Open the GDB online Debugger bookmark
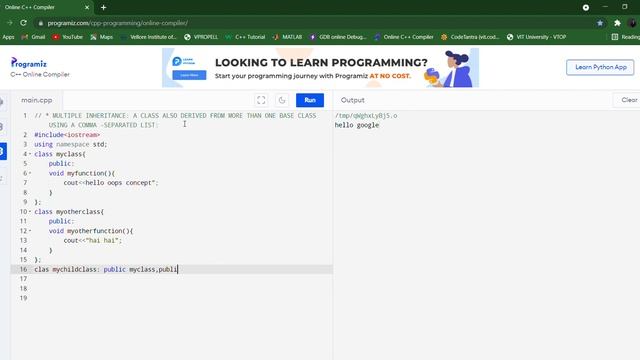This screenshot has width=640, height=360. [x=338, y=37]
